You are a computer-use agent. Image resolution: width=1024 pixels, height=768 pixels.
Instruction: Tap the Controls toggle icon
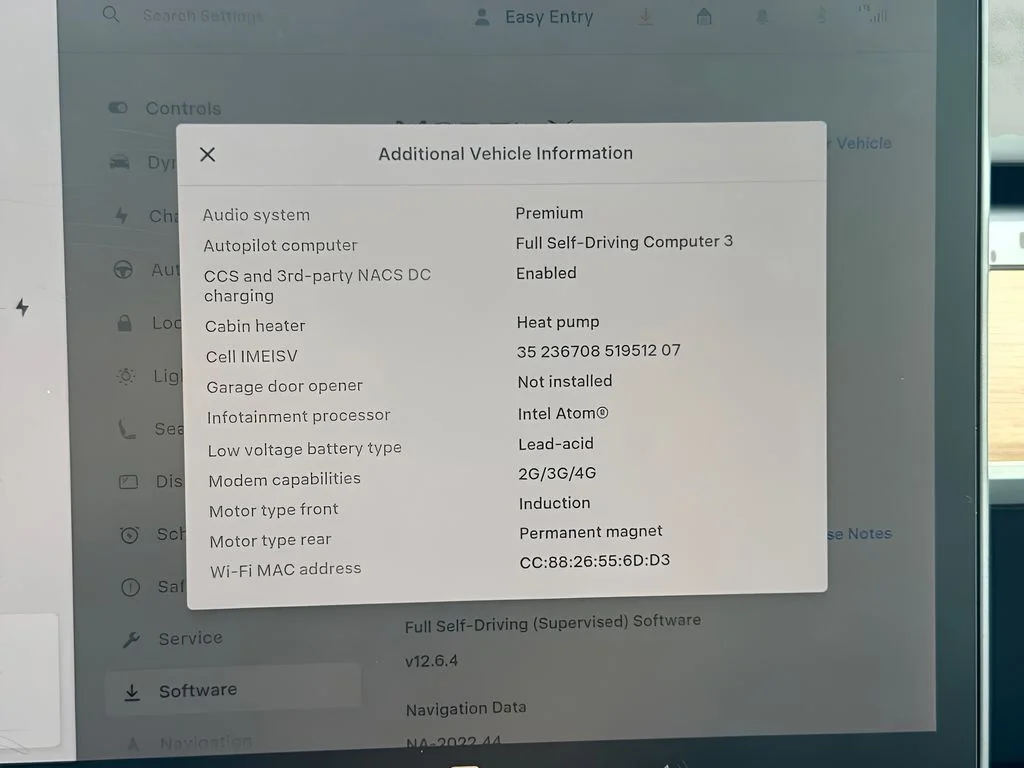tap(118, 108)
